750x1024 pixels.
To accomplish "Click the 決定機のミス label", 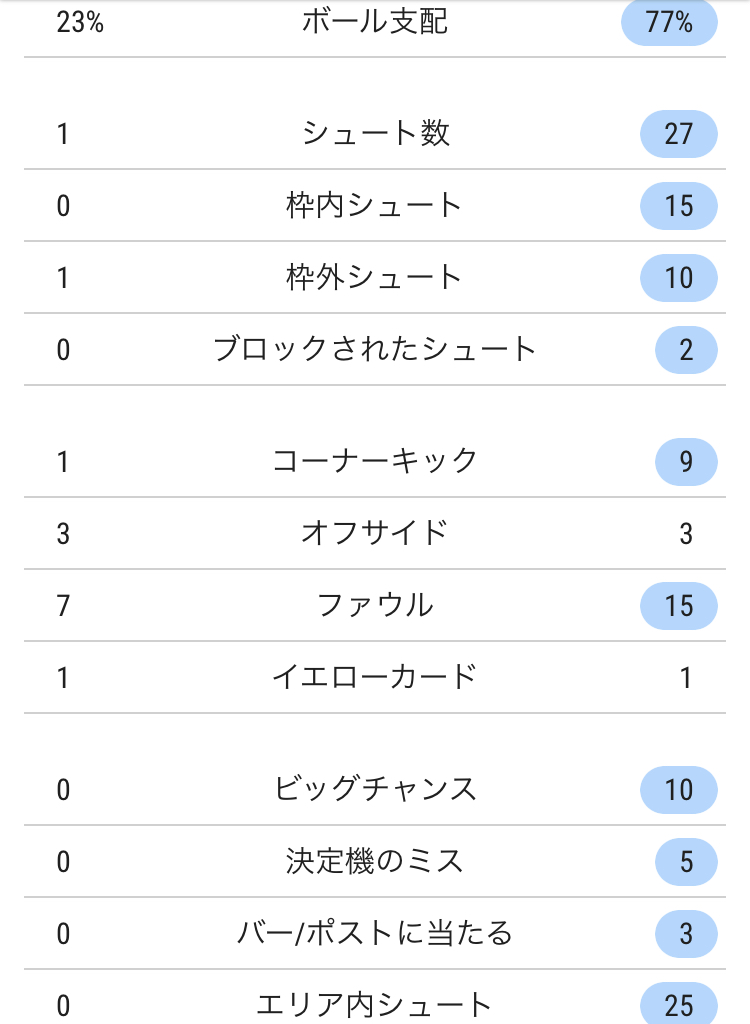I will coord(374,861).
